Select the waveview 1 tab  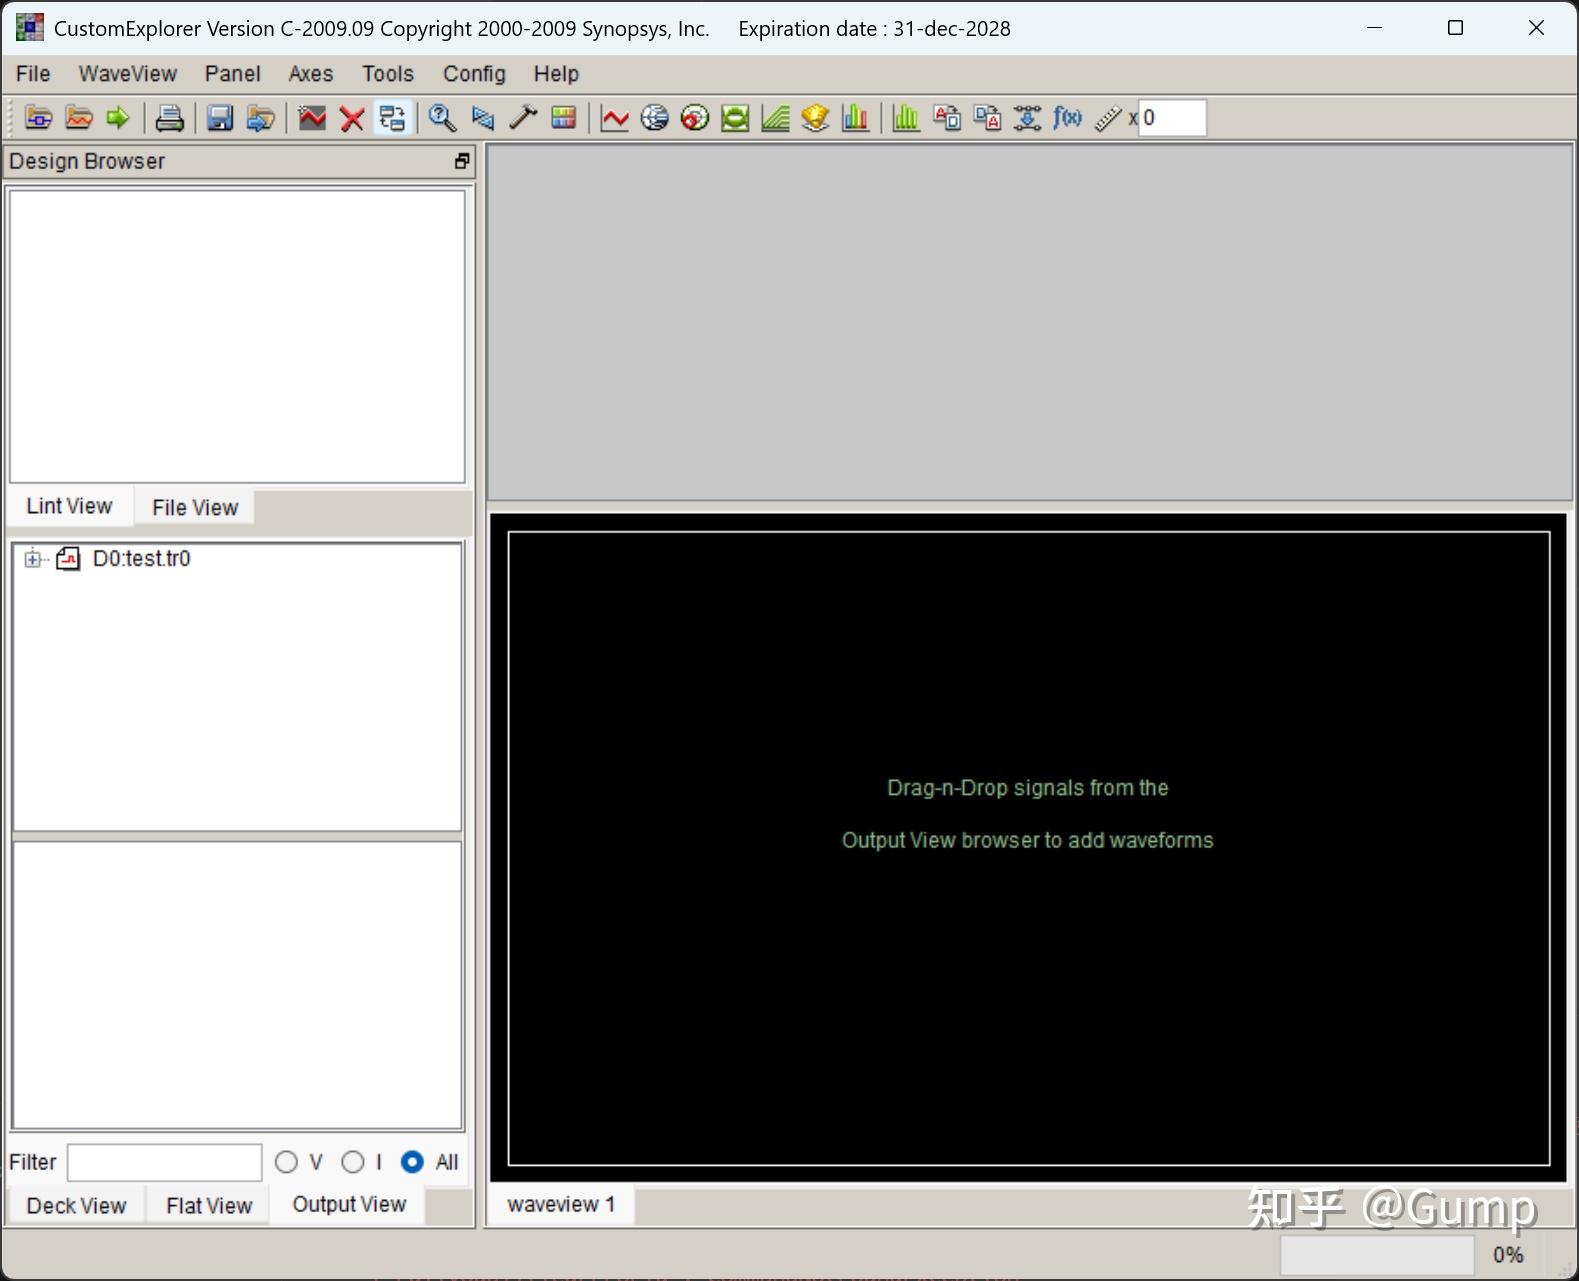561,1204
